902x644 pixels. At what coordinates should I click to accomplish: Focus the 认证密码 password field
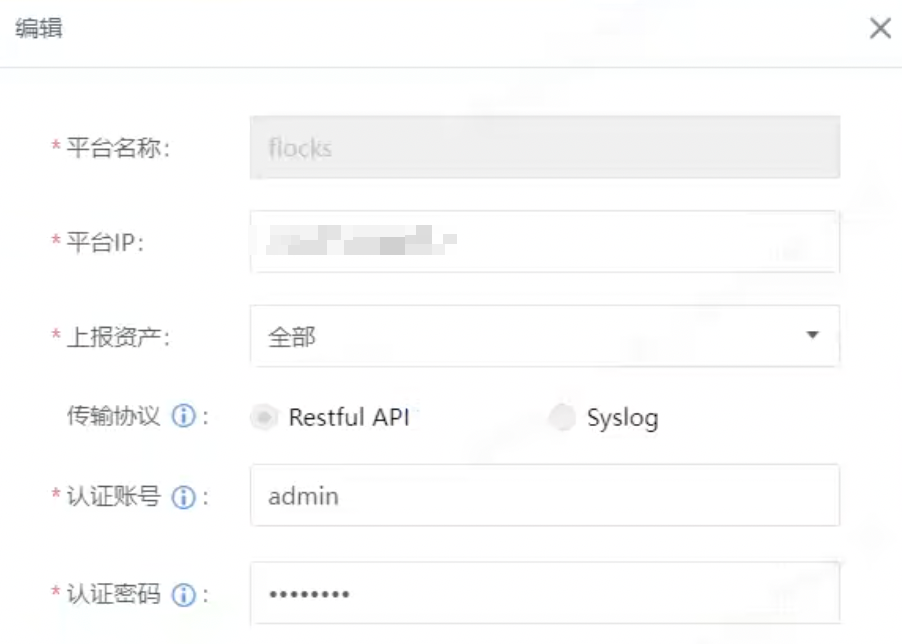(x=545, y=593)
